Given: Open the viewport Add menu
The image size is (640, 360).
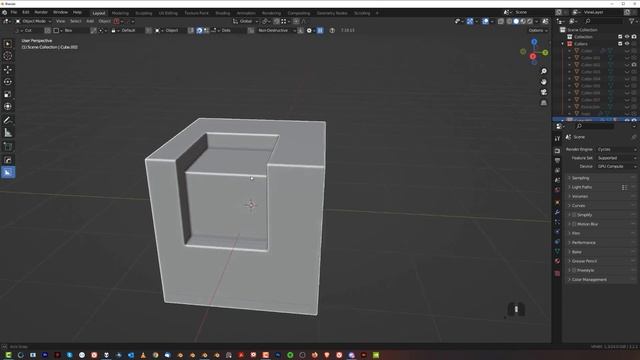Looking at the screenshot, I should pos(90,21).
